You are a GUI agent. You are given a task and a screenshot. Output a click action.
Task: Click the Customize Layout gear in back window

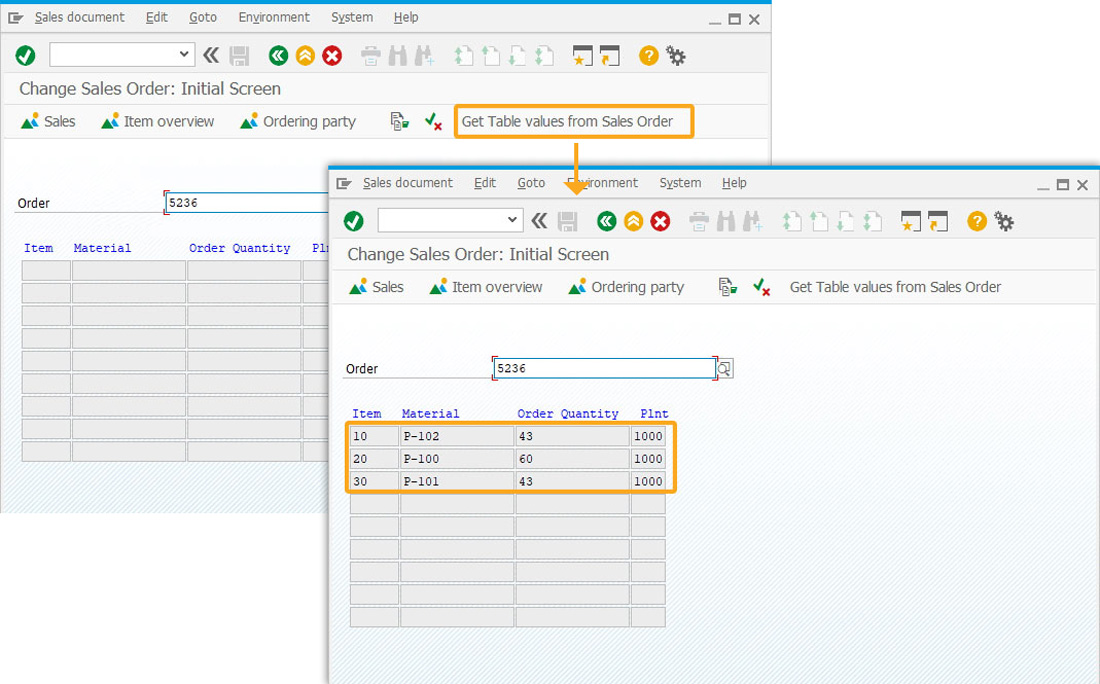point(676,56)
